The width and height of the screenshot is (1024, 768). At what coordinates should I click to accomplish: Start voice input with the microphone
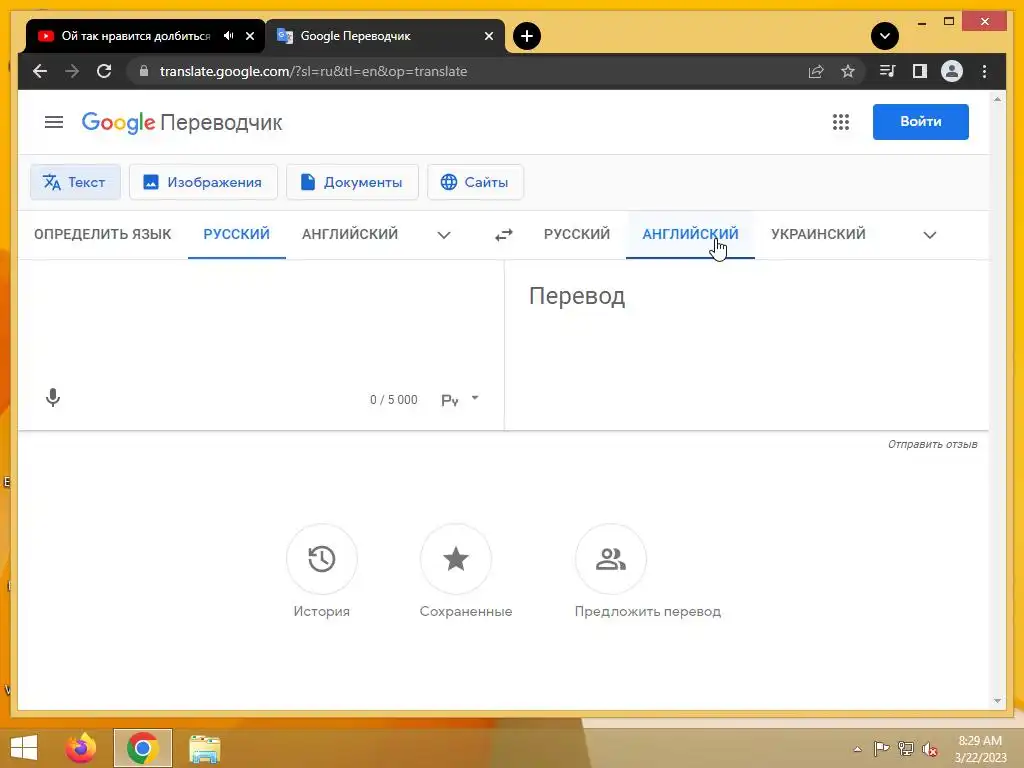point(53,398)
